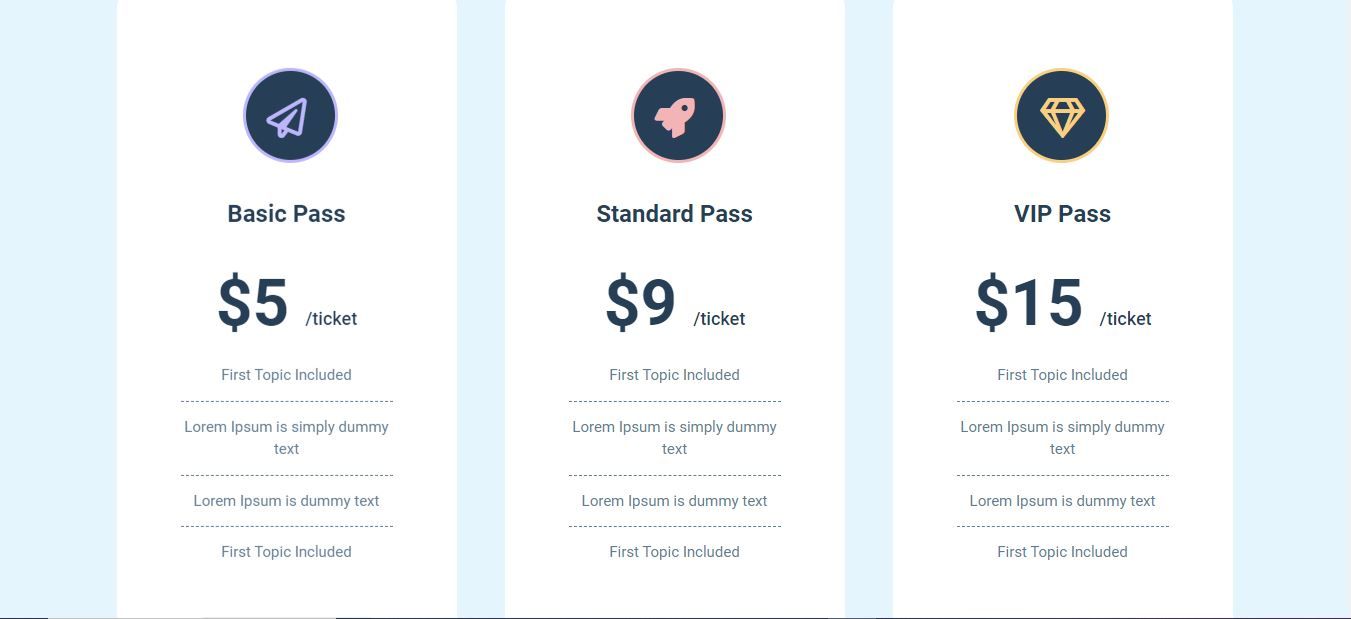Click the $9 price
This screenshot has height=619, width=1351.
[641, 303]
